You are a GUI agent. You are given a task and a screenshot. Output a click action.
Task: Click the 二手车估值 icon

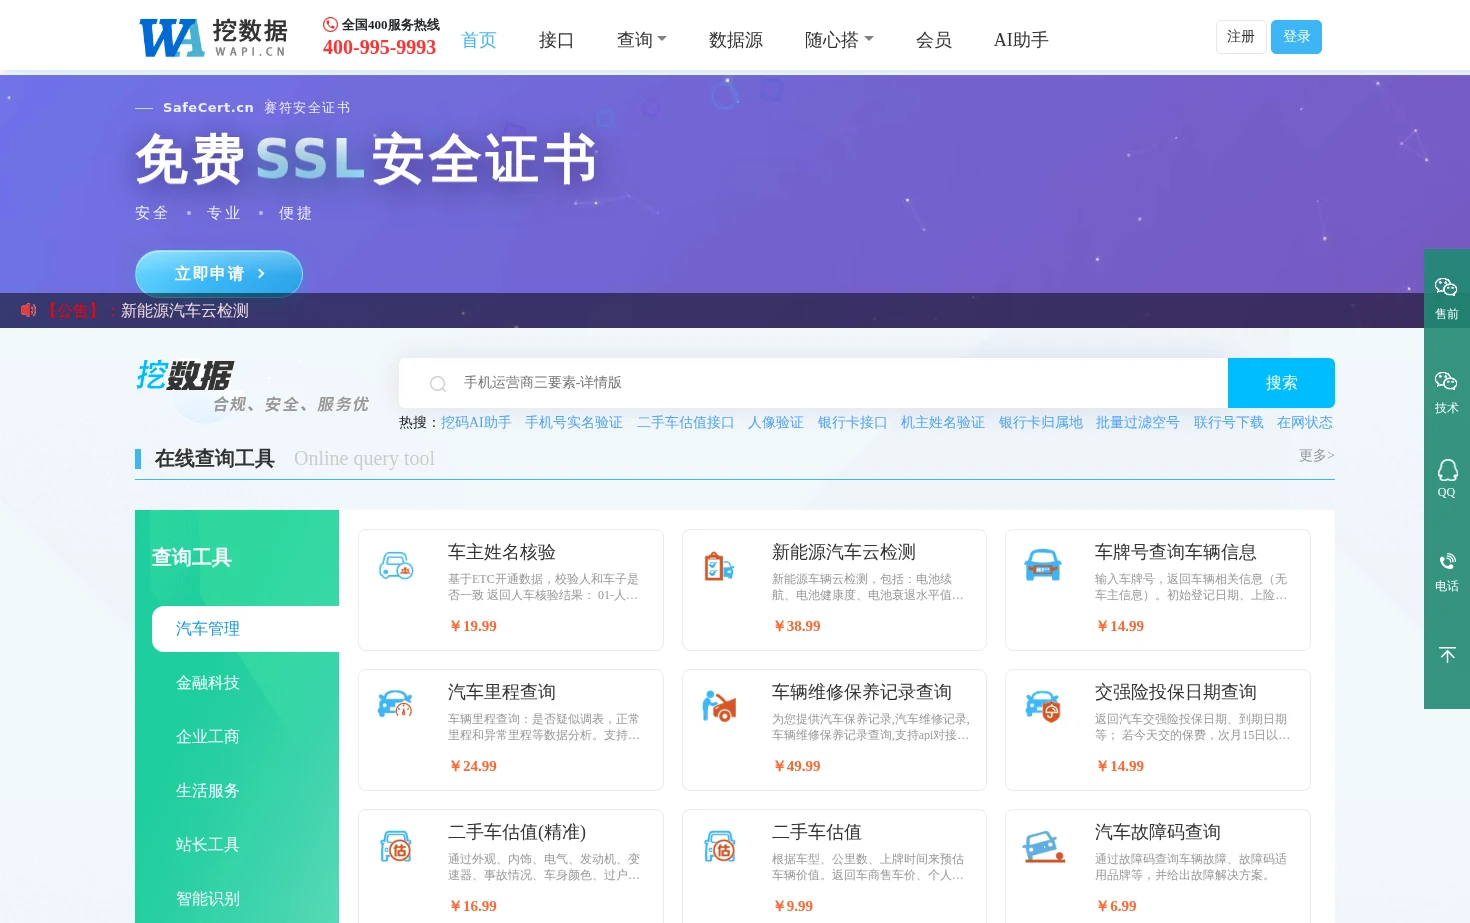pyautogui.click(x=719, y=846)
